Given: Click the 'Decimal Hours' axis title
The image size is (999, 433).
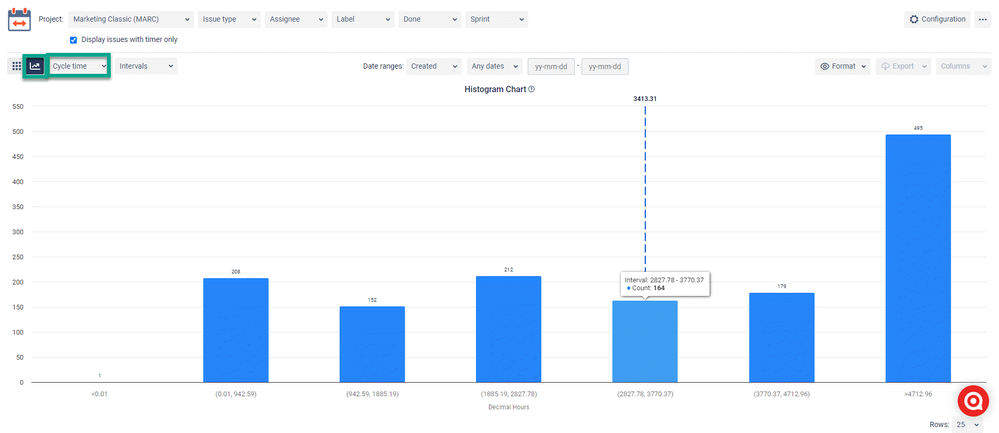Looking at the screenshot, I should tap(508, 408).
